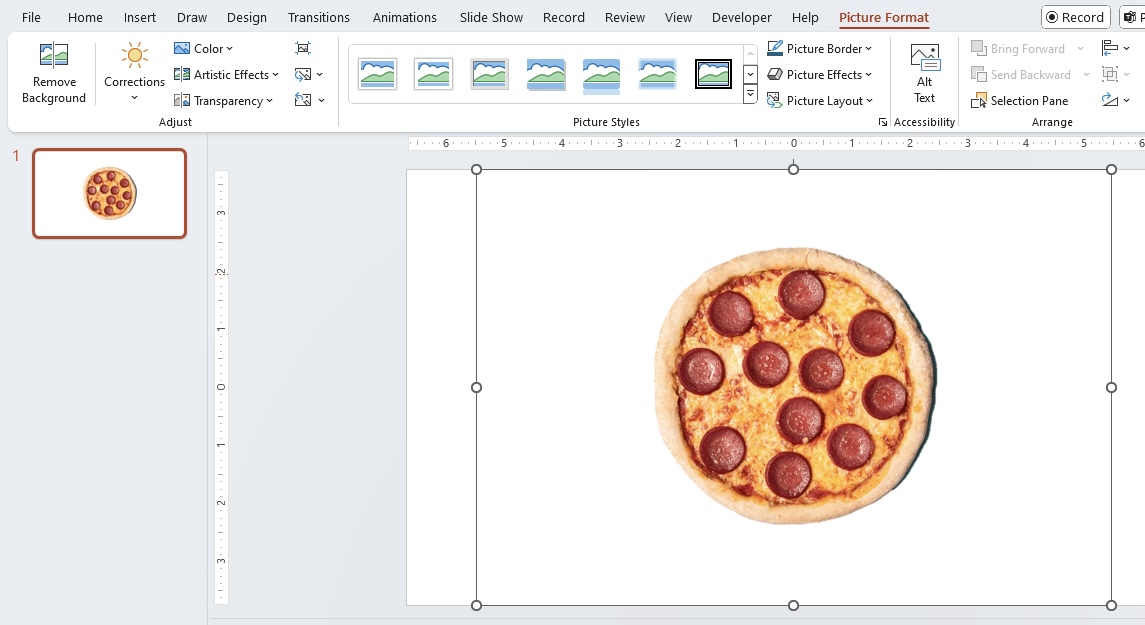The width and height of the screenshot is (1145, 625).
Task: Click the Bring Forward button
Action: pyautogui.click(x=1018, y=48)
